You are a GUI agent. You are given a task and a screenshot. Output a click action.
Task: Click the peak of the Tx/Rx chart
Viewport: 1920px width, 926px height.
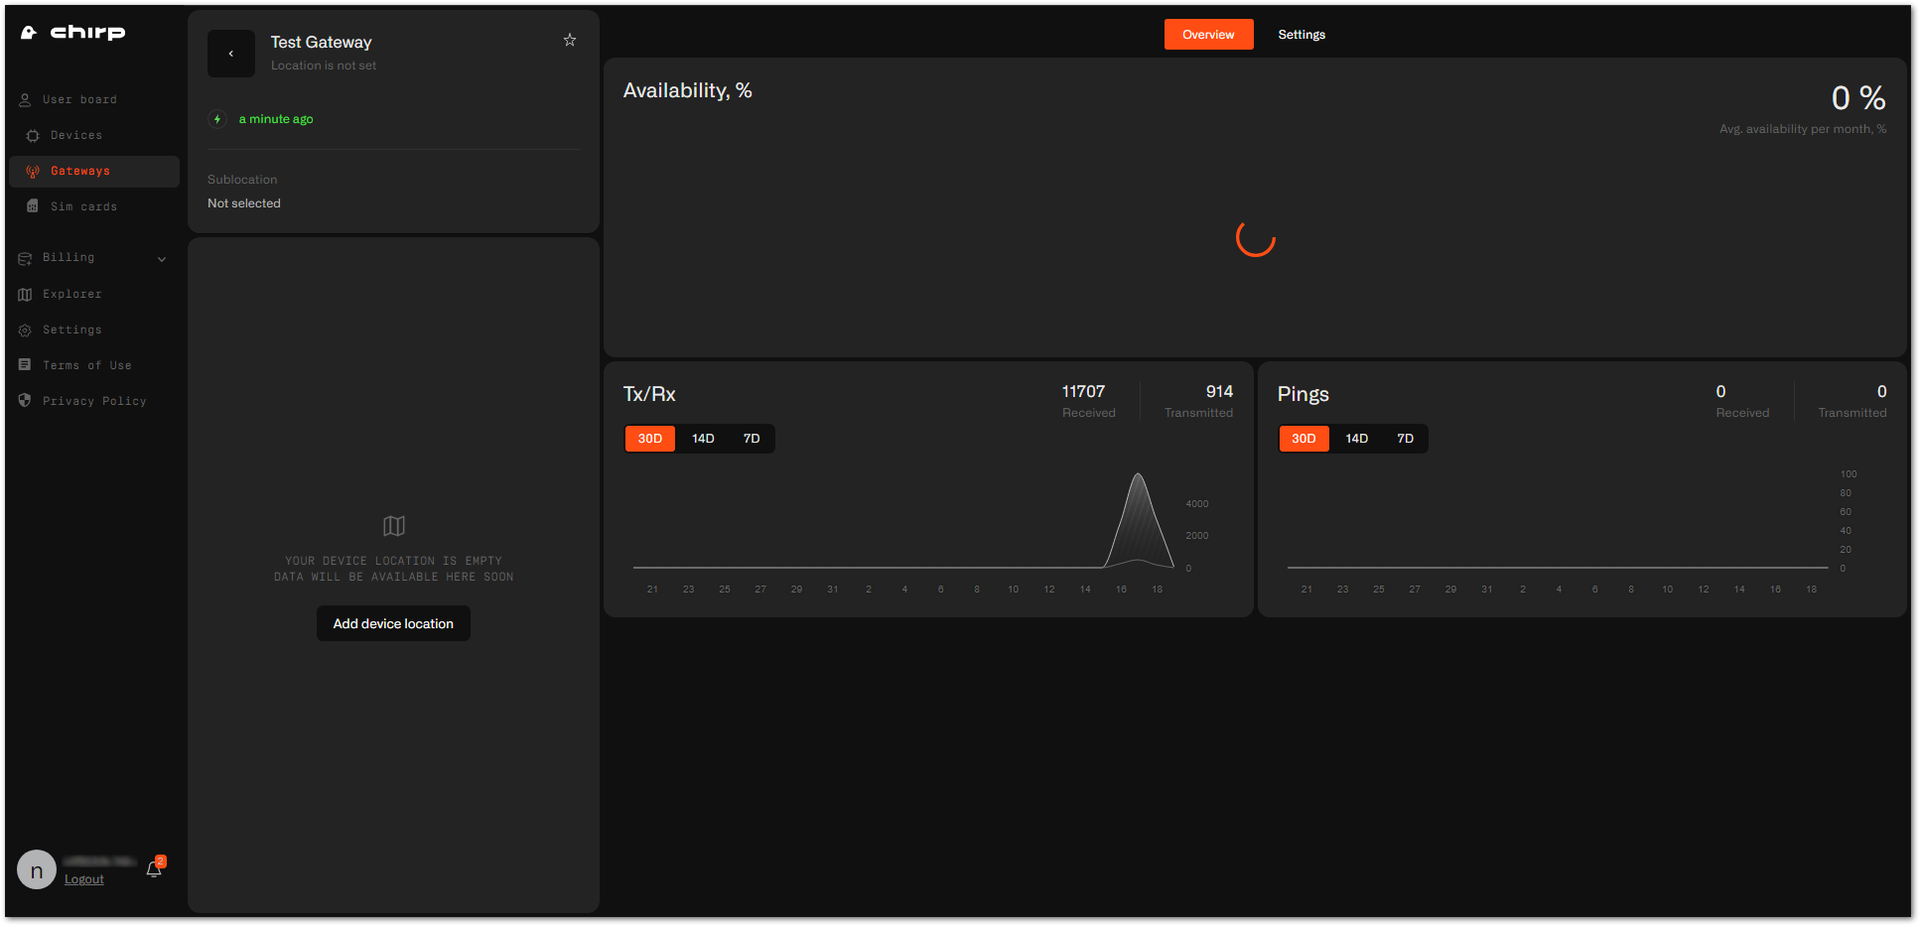(1138, 475)
